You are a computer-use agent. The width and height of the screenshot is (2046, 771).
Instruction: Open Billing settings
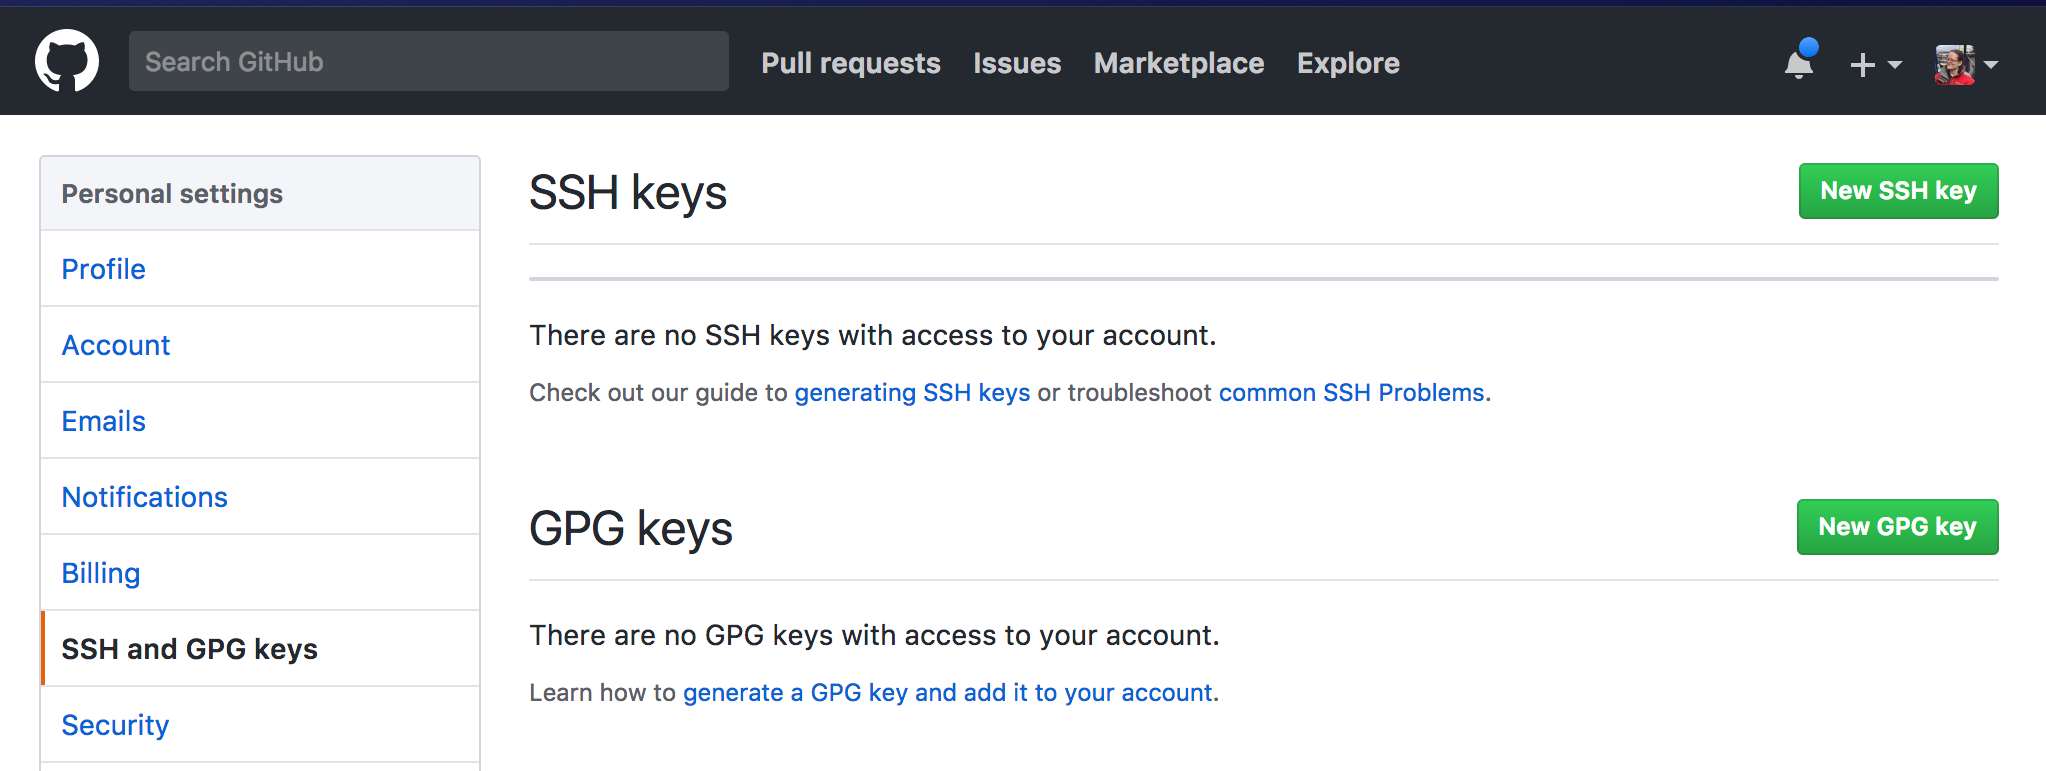[260, 573]
